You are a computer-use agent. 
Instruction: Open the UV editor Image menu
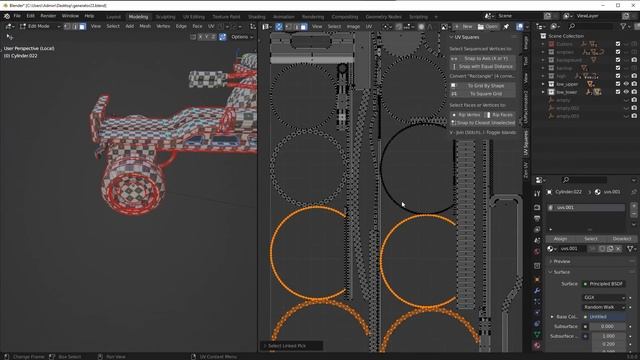click(x=353, y=27)
